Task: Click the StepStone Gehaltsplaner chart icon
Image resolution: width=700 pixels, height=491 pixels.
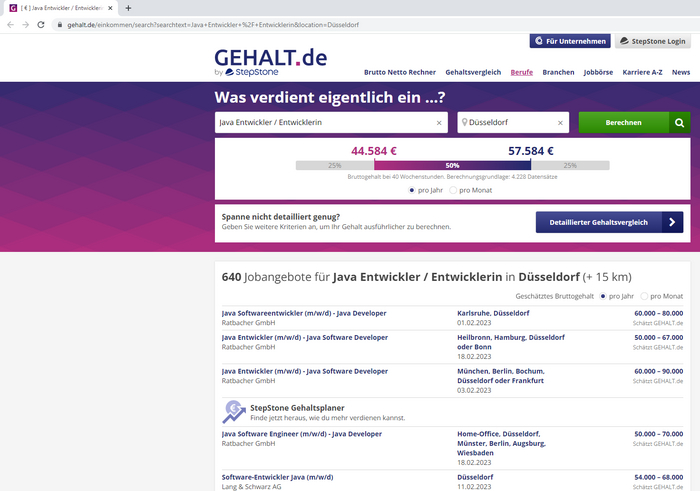Action: (234, 412)
